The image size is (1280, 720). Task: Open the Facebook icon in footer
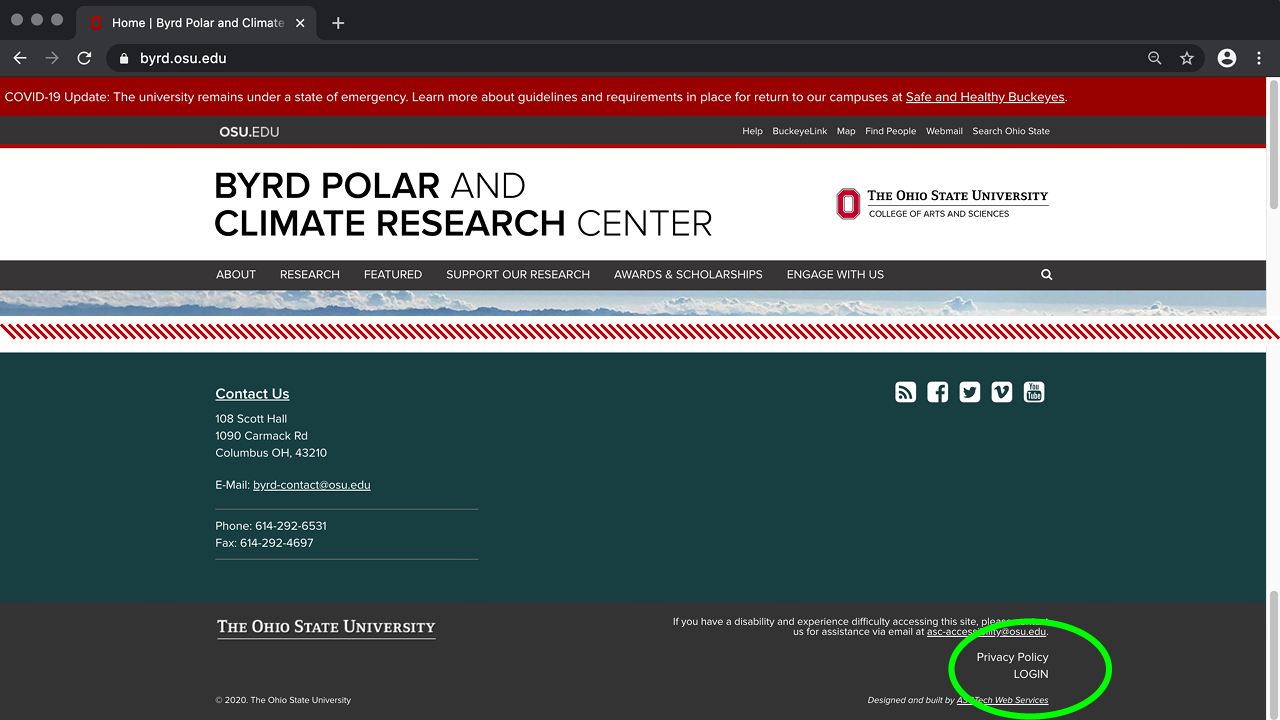(x=937, y=392)
